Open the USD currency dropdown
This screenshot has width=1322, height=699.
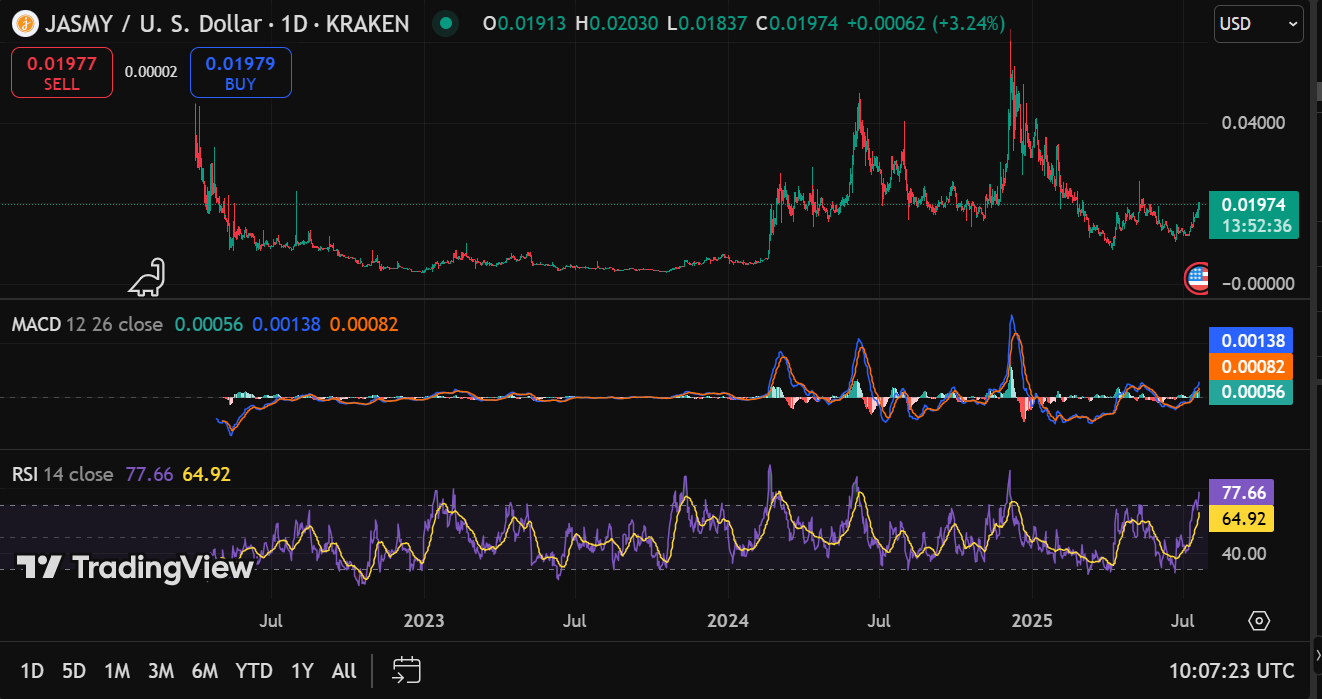tap(1258, 23)
